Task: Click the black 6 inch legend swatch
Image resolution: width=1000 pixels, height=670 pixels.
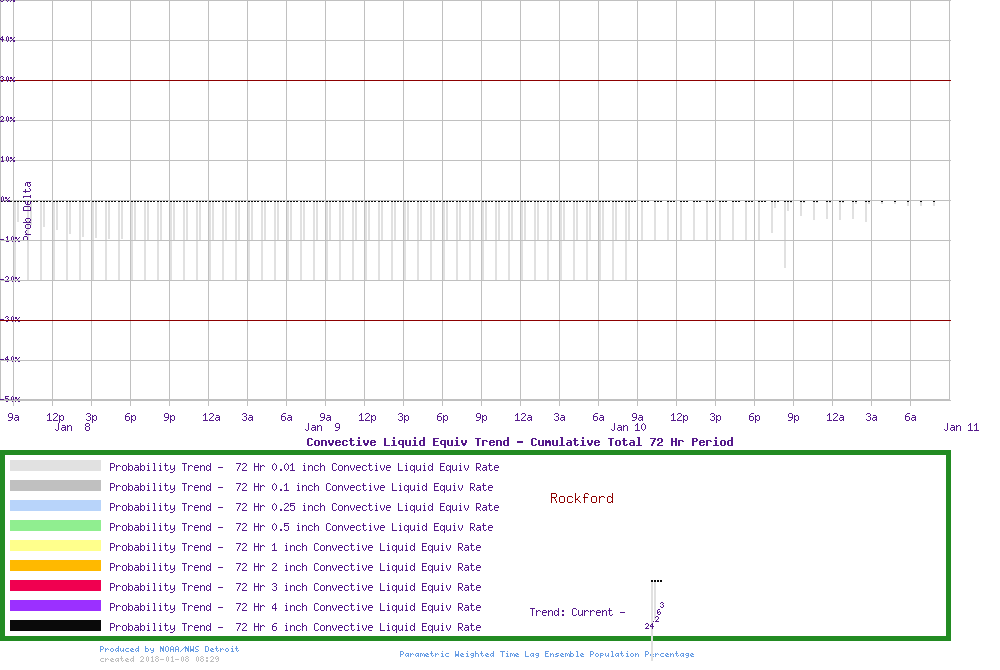Action: coord(55,626)
